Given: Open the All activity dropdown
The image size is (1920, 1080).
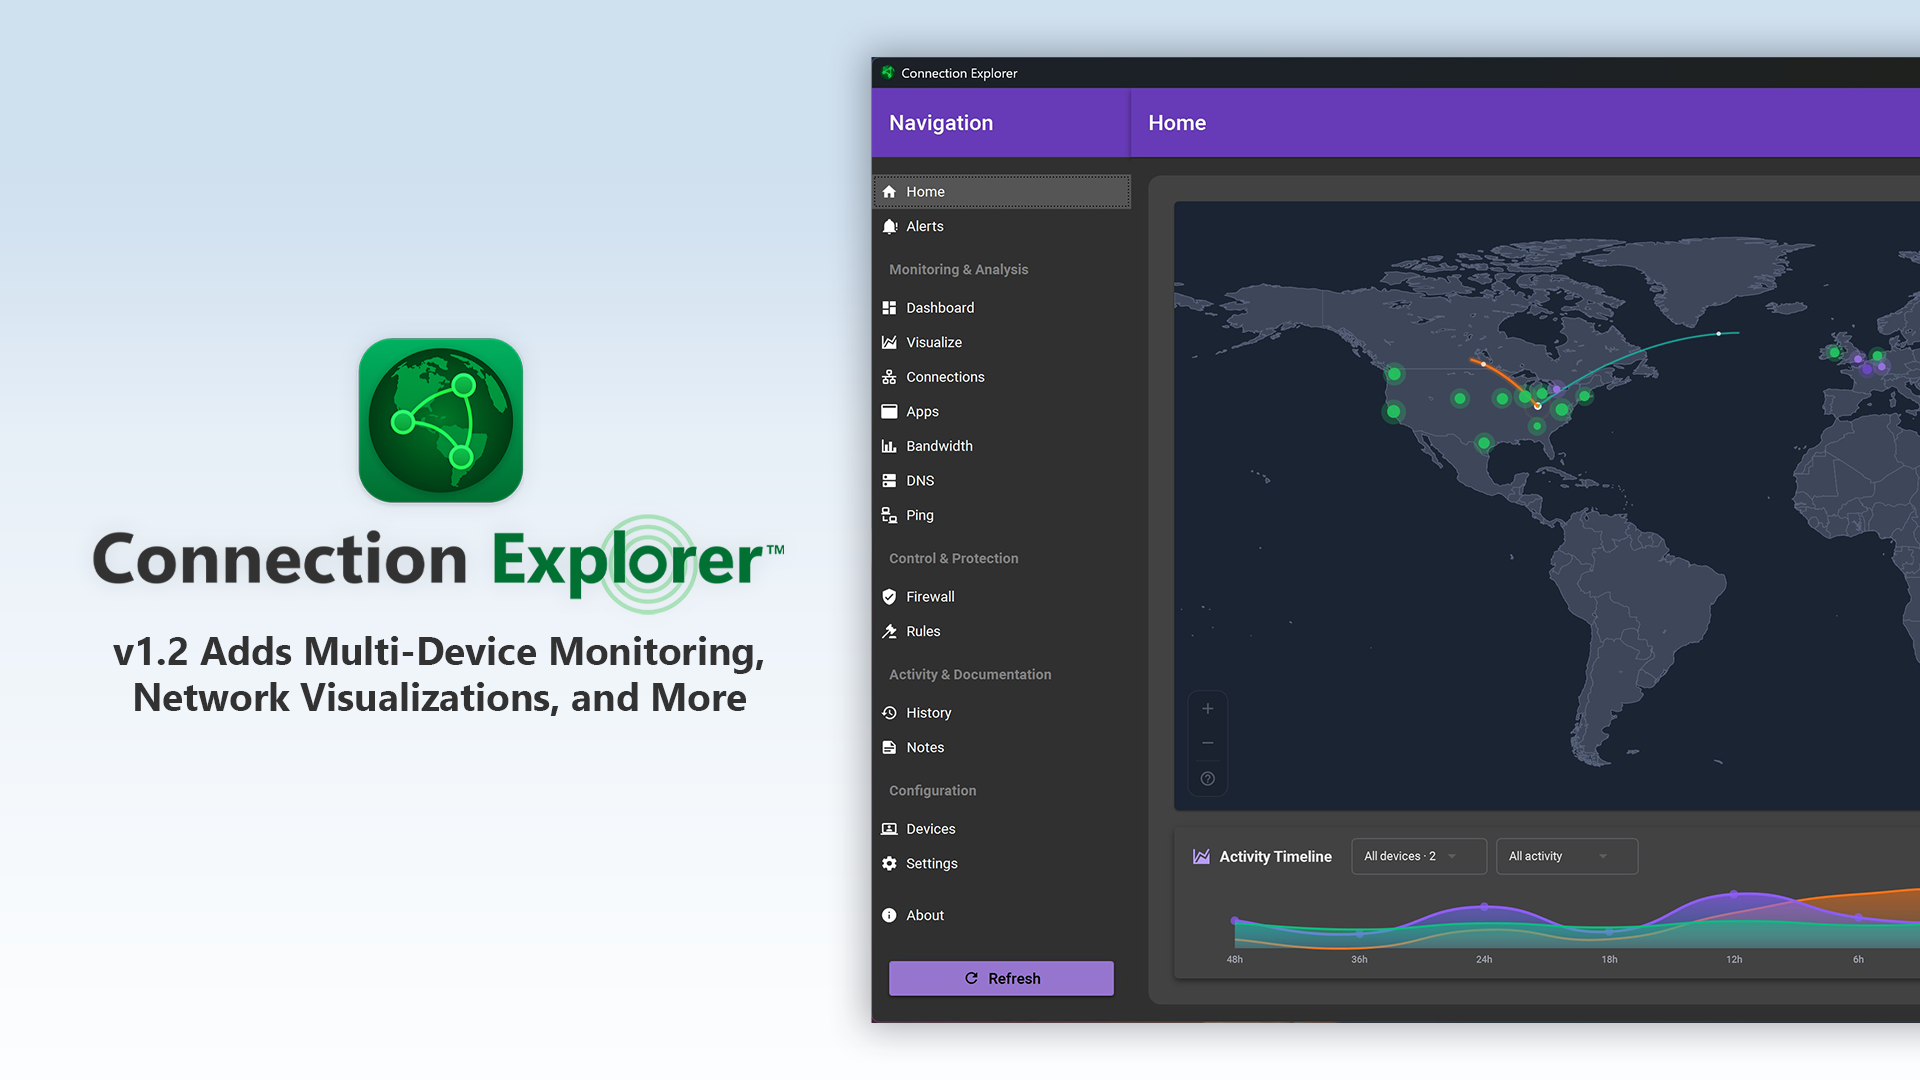Looking at the screenshot, I should [1567, 856].
